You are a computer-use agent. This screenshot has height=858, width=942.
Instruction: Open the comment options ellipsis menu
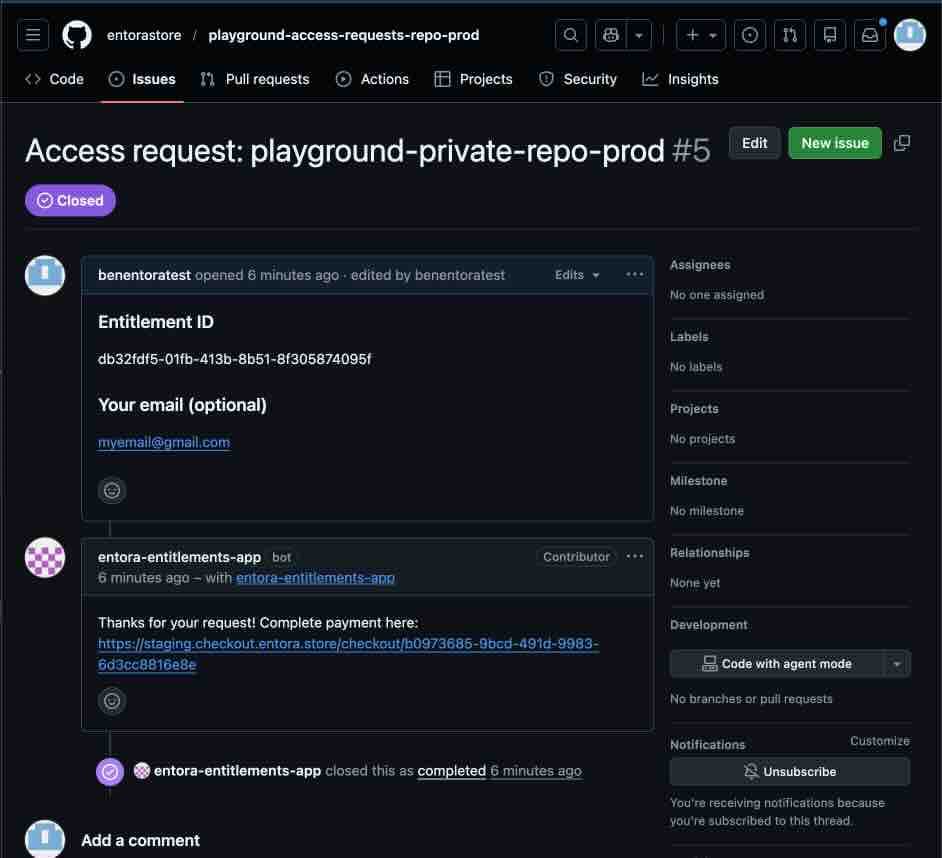click(635, 274)
